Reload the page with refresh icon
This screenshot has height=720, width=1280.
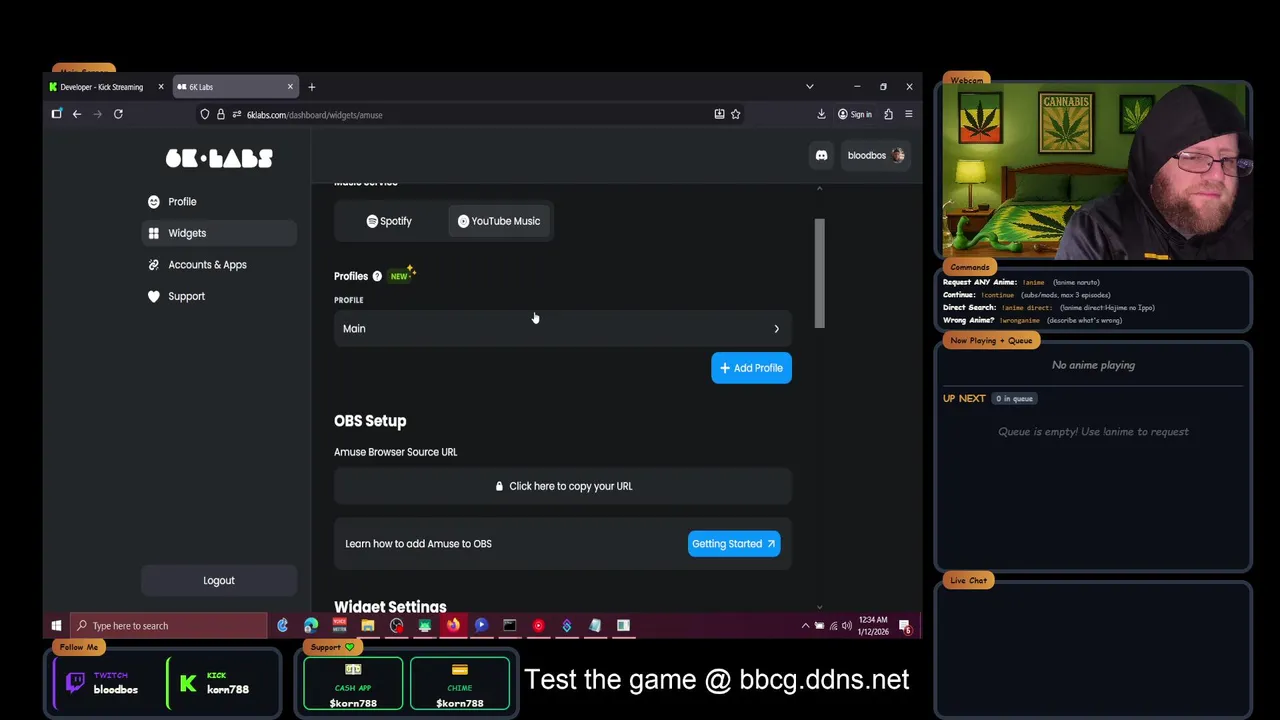[118, 114]
